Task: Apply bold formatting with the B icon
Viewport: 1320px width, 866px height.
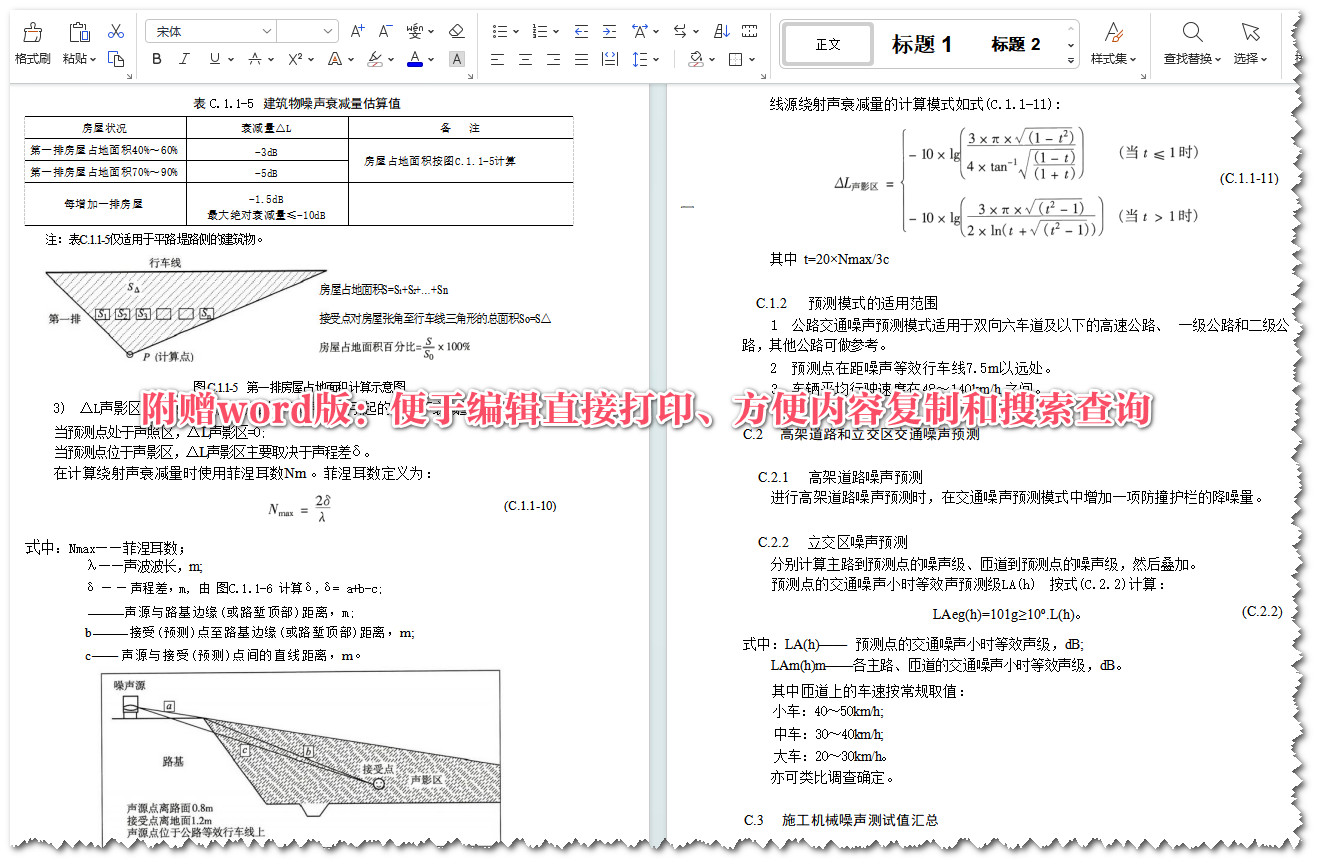Action: (x=156, y=60)
